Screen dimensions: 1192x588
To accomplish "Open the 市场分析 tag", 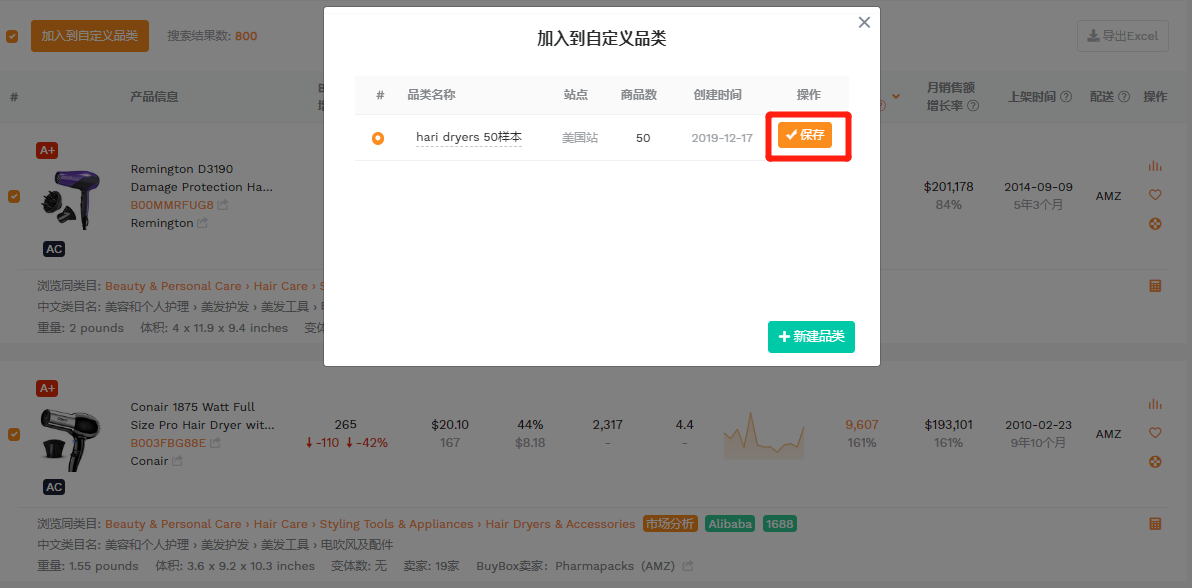I will click(x=670, y=524).
